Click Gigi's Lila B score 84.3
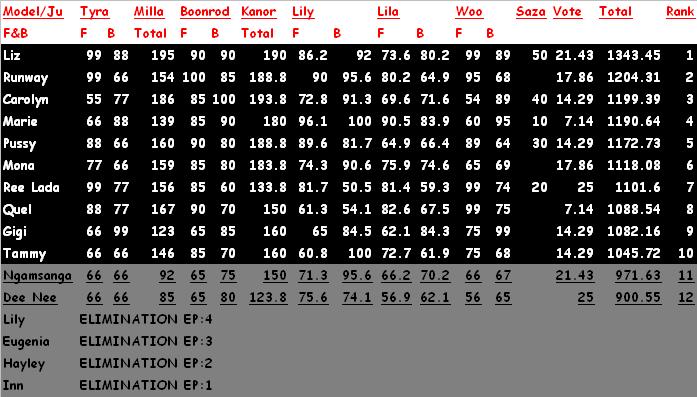 (435, 232)
